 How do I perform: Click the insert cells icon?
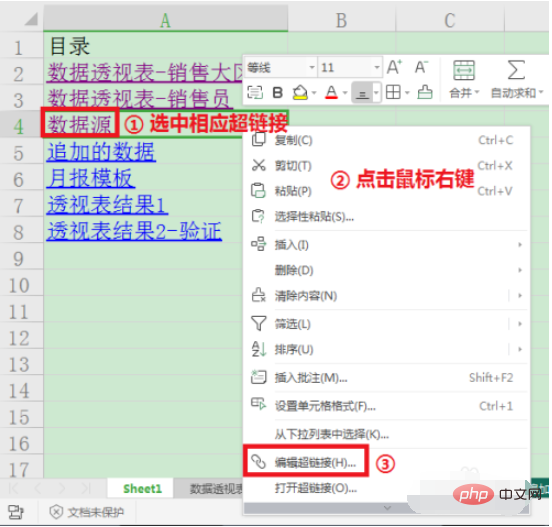tap(259, 244)
